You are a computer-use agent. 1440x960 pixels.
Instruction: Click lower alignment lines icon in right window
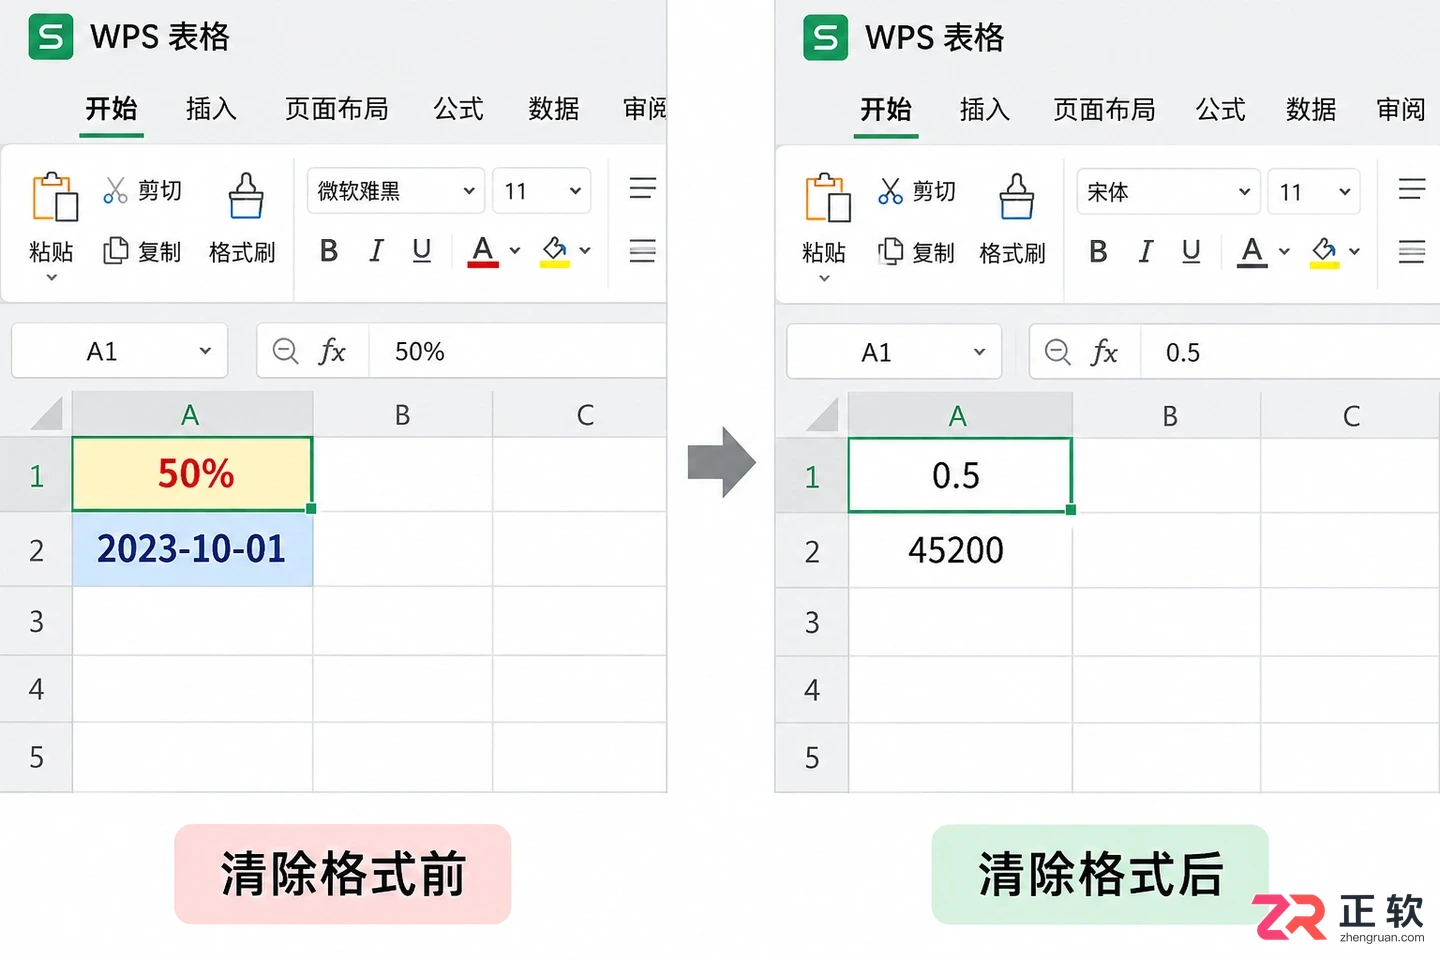coord(1412,252)
